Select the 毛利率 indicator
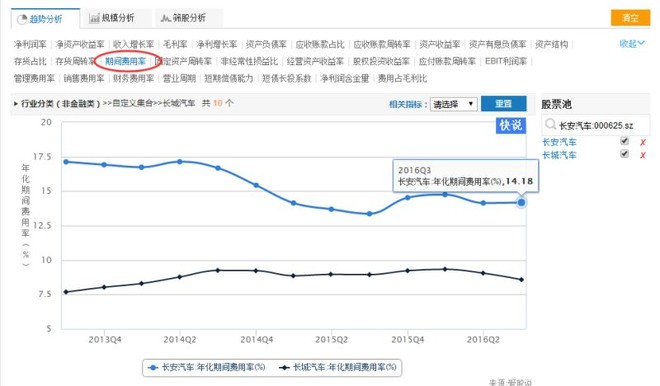Viewport: 660px width, 386px height. tap(175, 44)
